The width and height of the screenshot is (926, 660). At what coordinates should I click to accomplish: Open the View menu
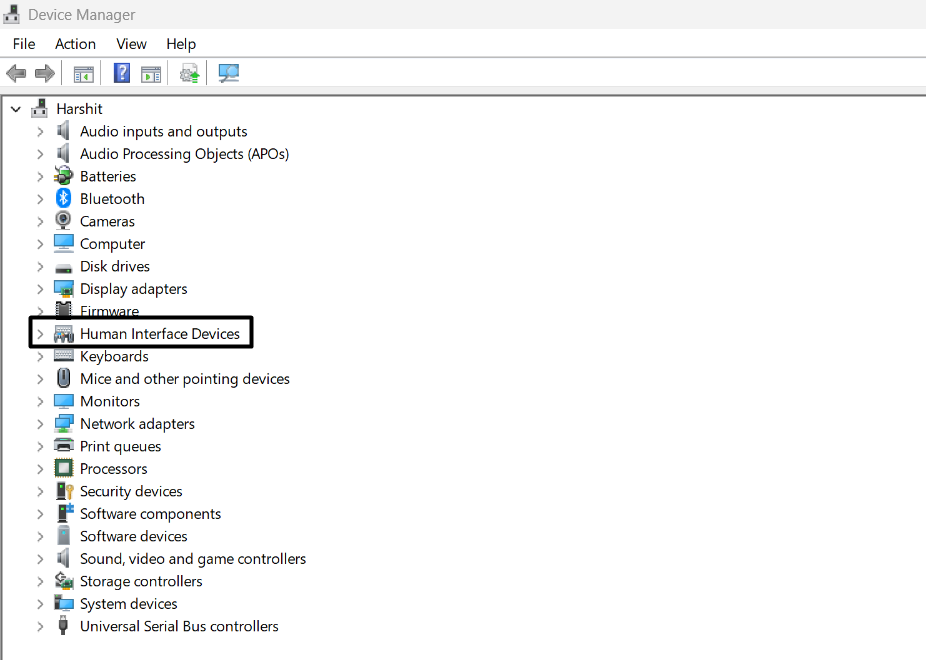coord(131,44)
